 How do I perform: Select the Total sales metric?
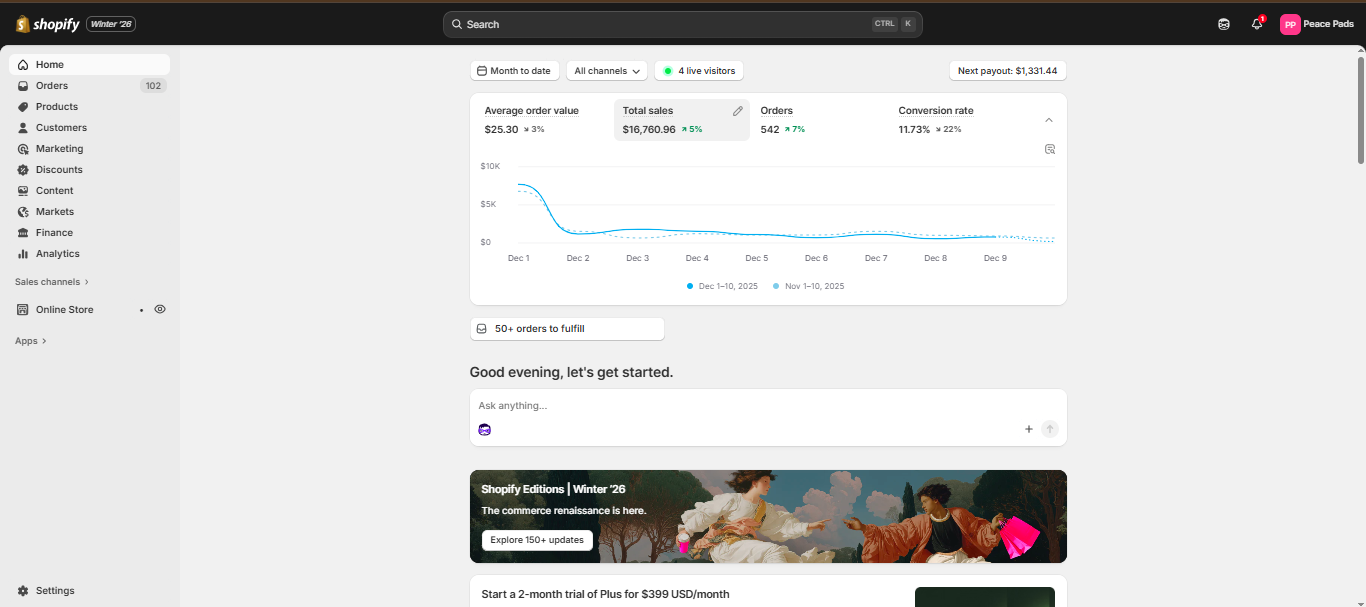(x=682, y=120)
